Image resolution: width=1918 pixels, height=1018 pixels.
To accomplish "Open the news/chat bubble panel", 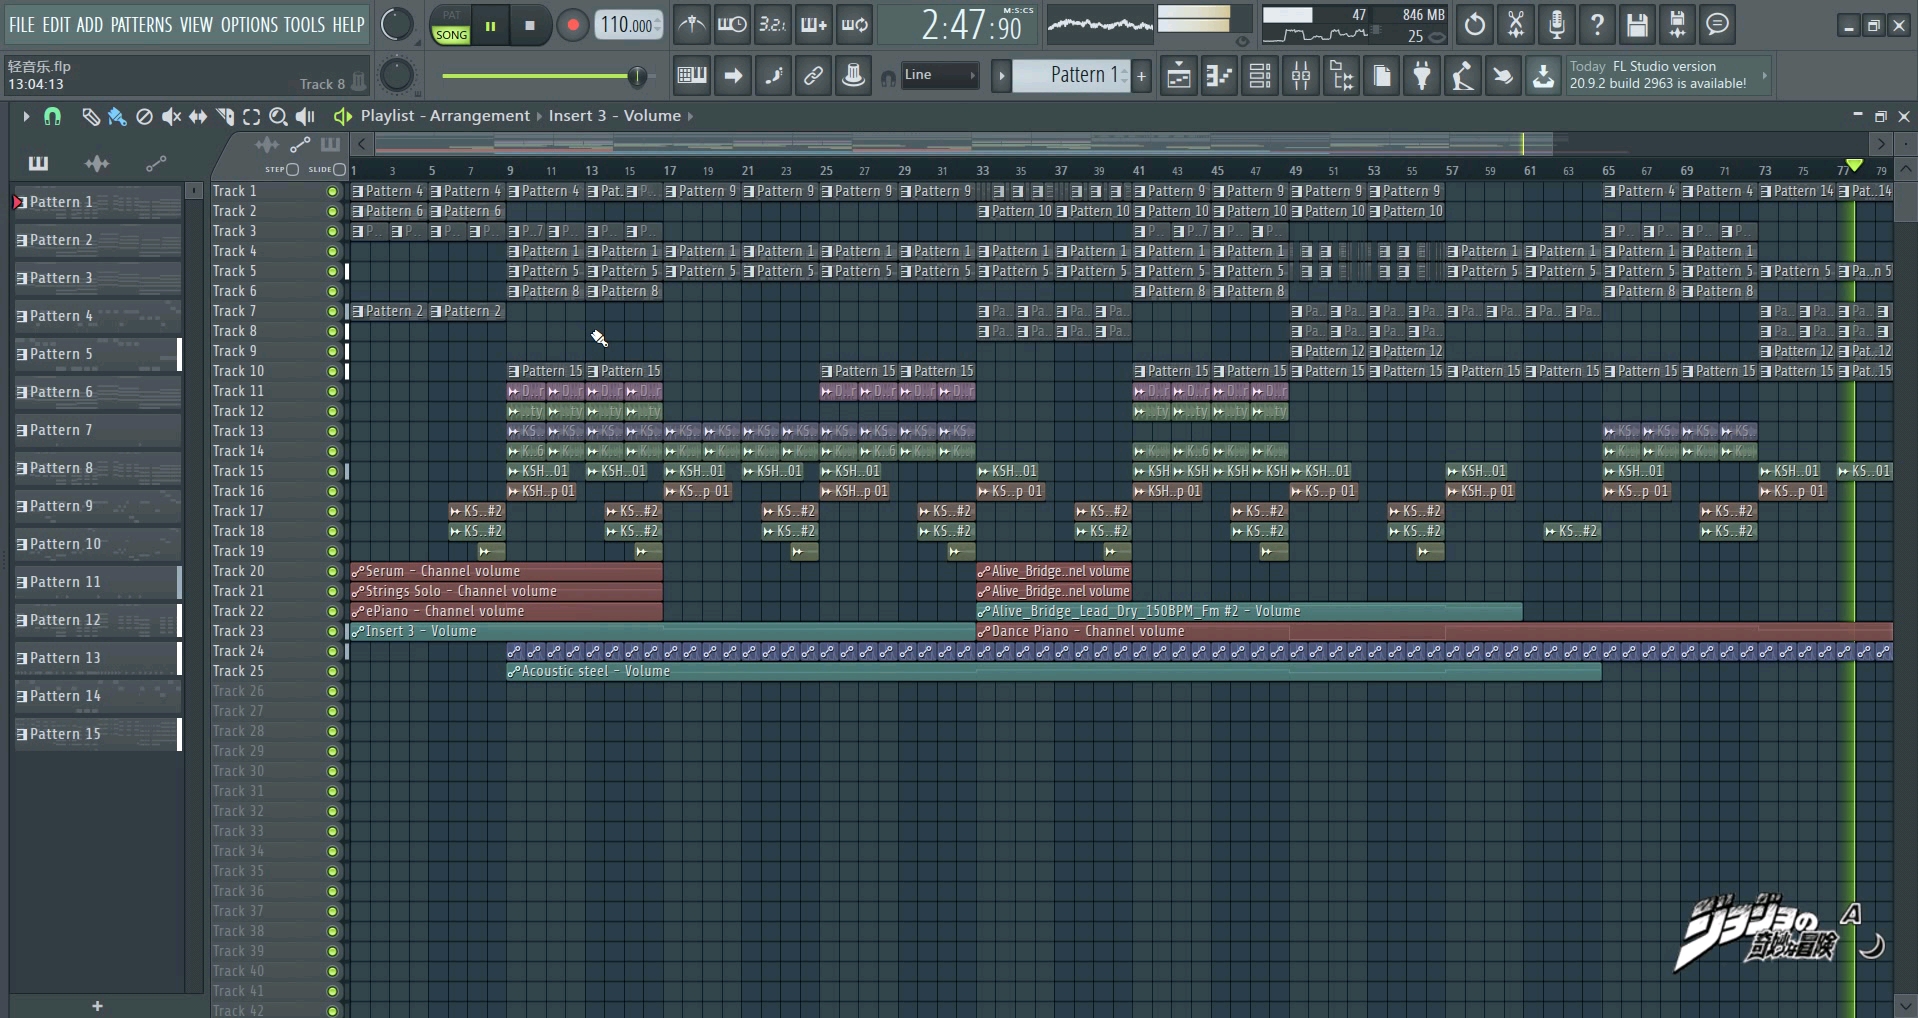I will [x=1718, y=25].
